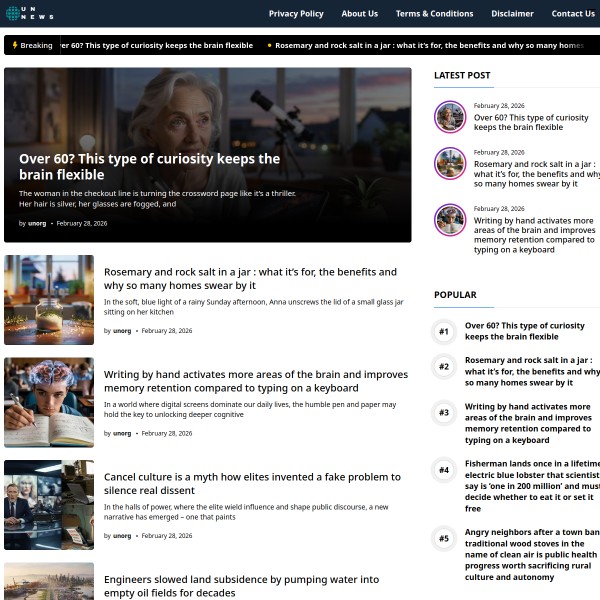Open the Contact Us page

[x=573, y=14]
